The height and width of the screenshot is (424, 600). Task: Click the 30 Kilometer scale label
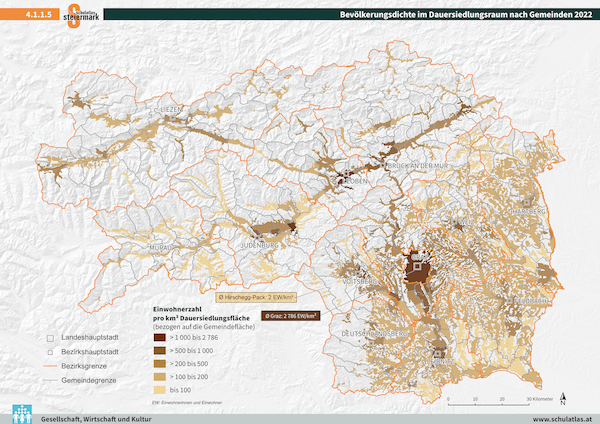click(x=540, y=399)
